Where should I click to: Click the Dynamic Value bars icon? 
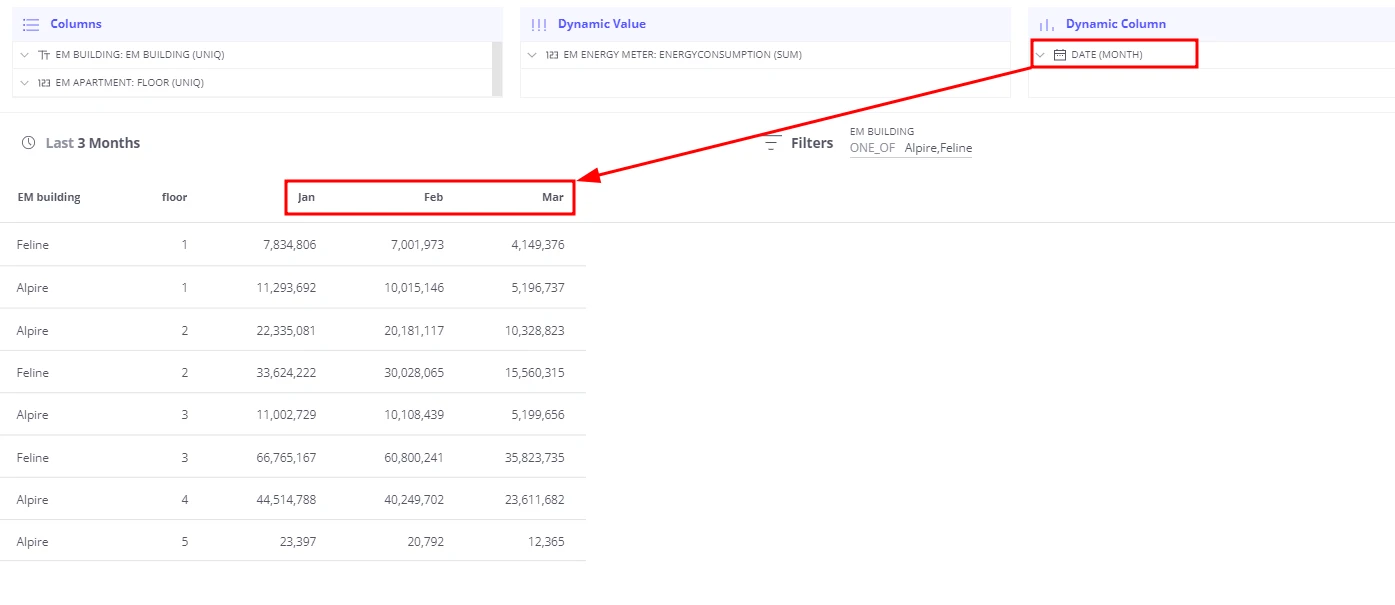coord(539,24)
